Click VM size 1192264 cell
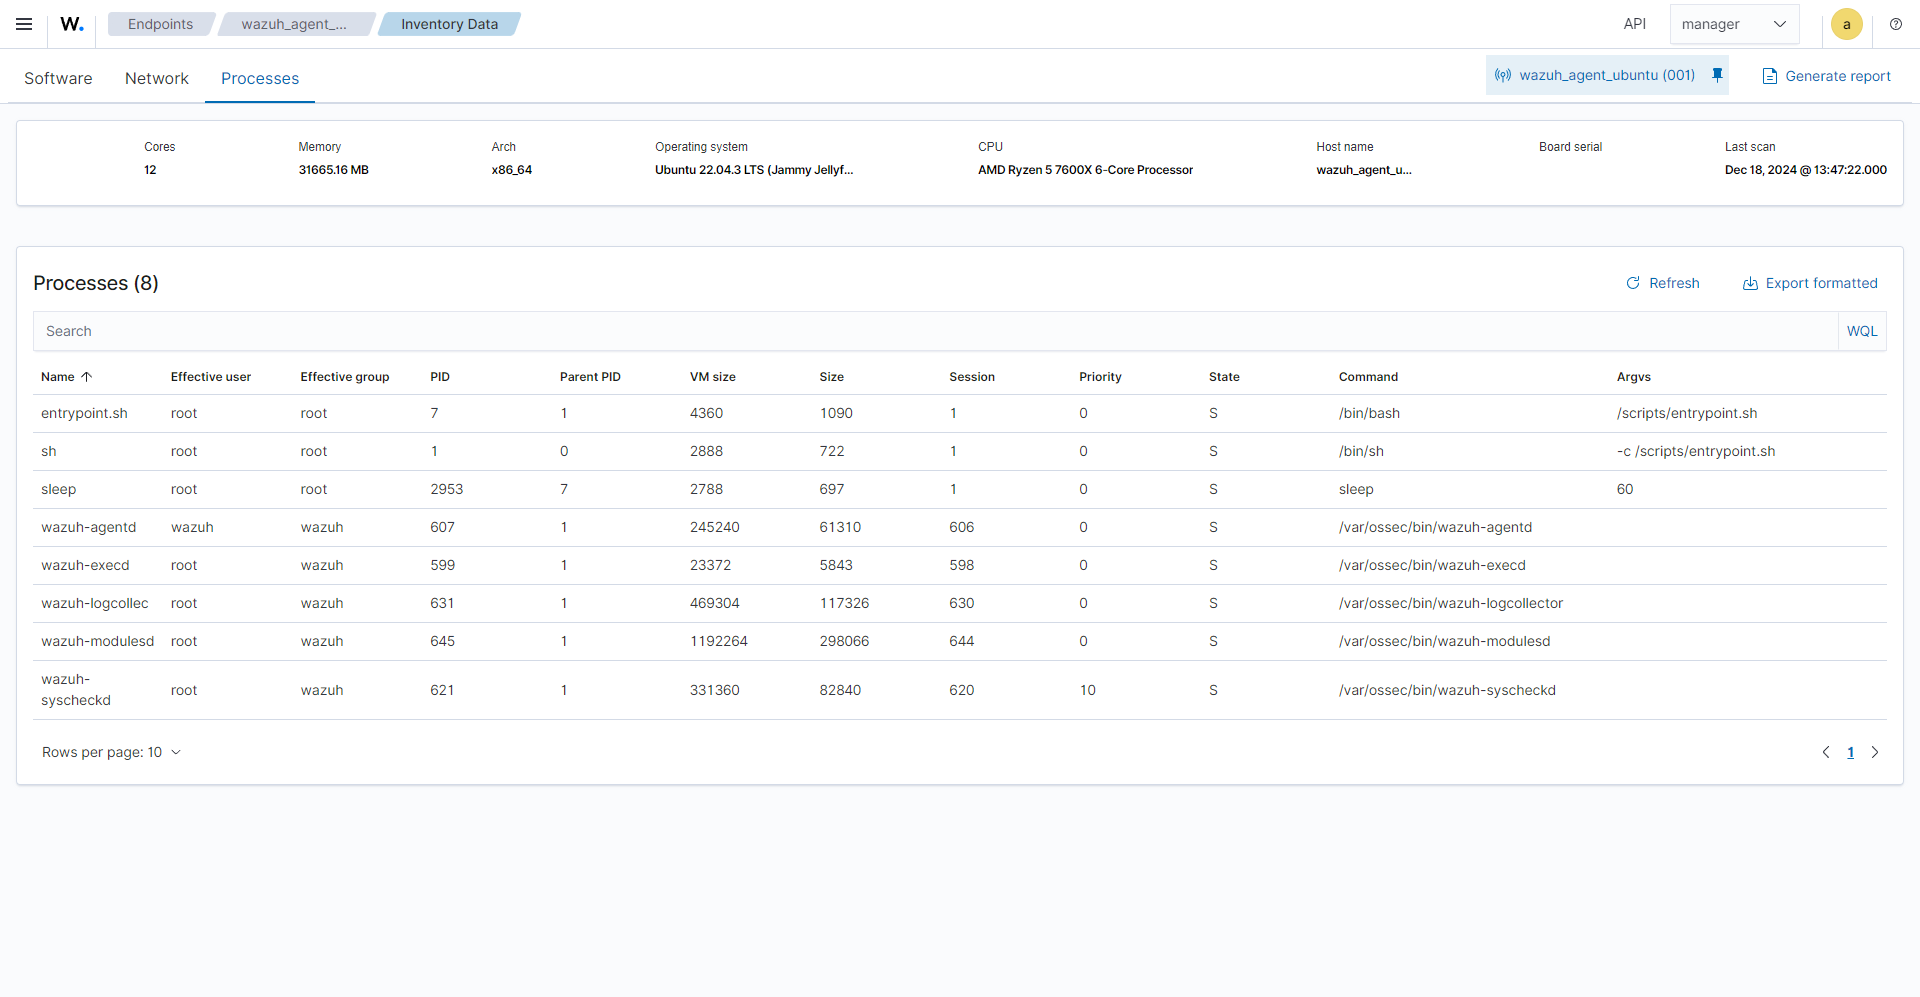This screenshot has width=1920, height=997. [719, 641]
